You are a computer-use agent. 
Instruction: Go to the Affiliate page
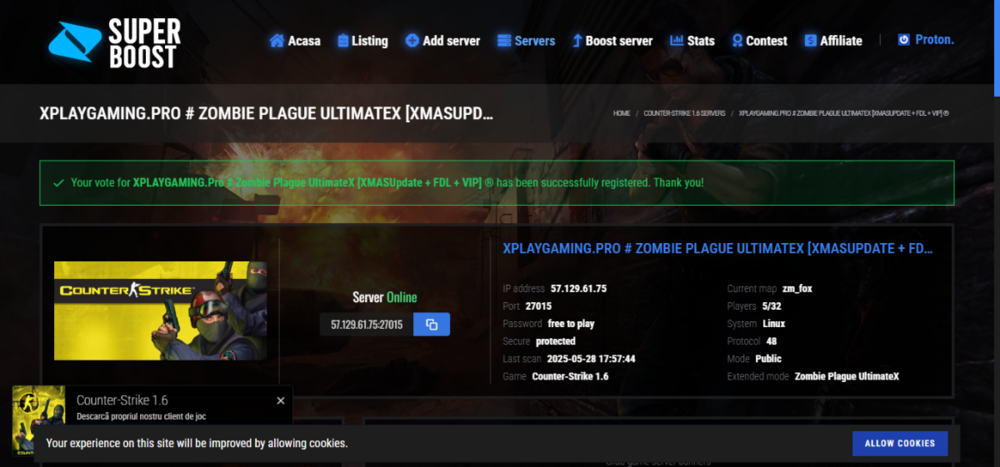pos(832,41)
